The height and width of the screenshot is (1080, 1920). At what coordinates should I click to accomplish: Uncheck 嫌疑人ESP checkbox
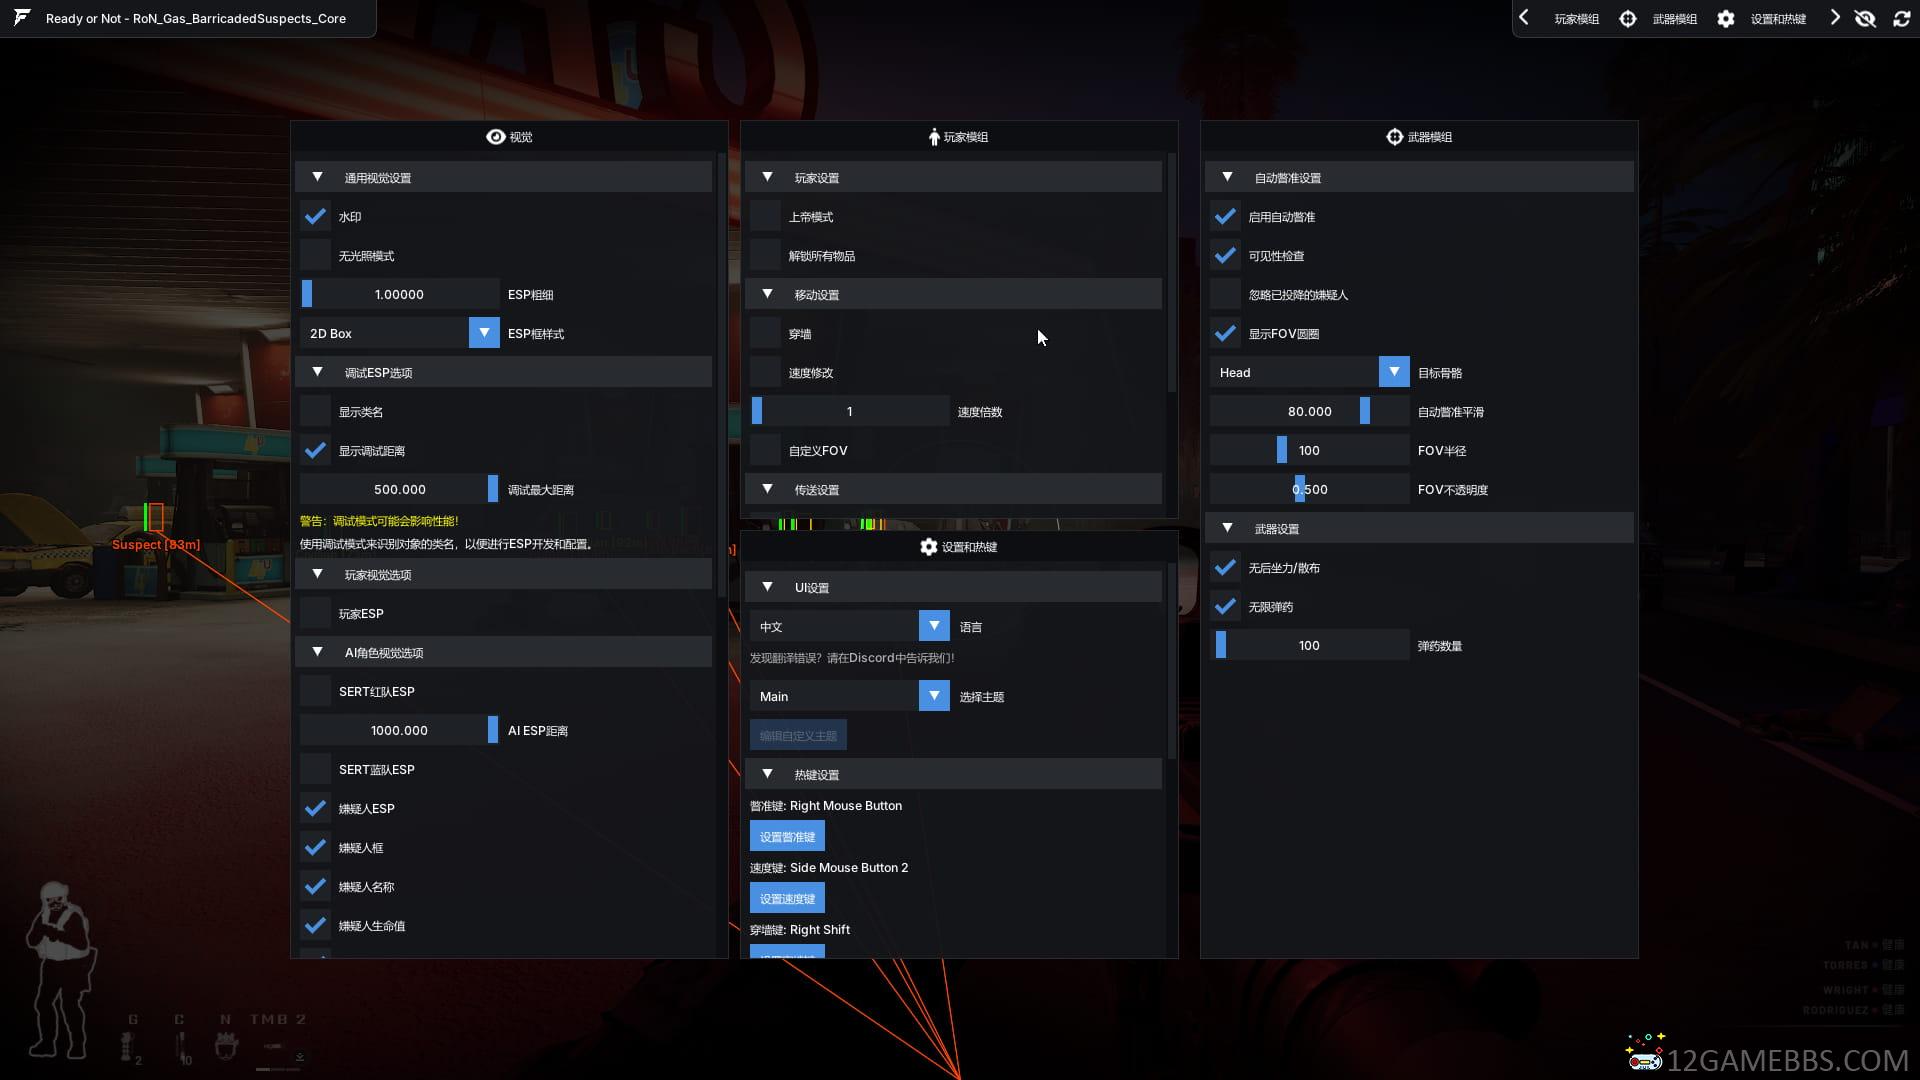pyautogui.click(x=315, y=808)
